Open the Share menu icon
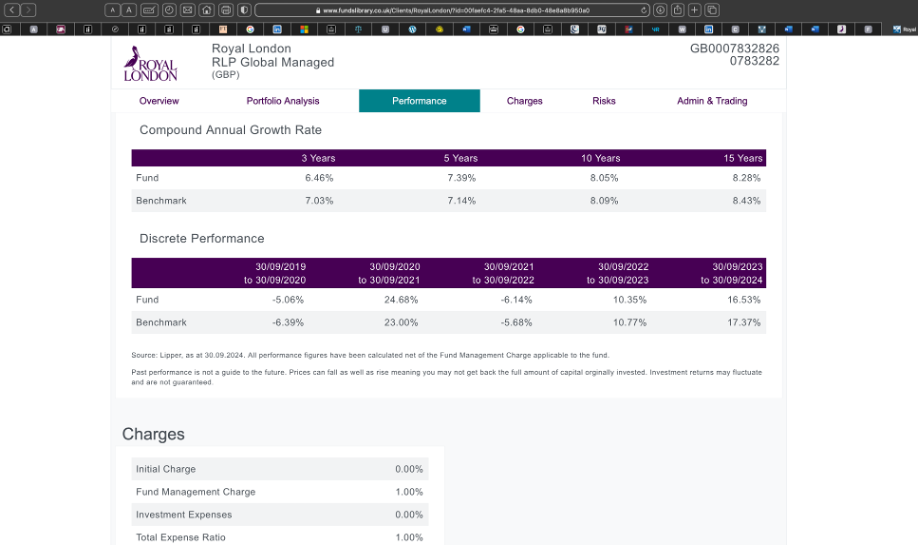This screenshot has width=918, height=546. point(677,10)
